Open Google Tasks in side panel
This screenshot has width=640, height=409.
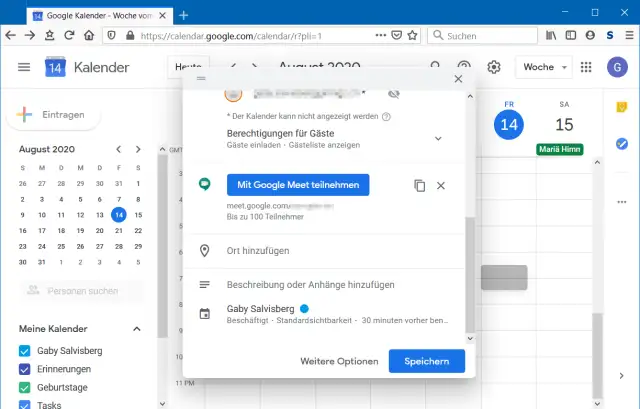621,144
